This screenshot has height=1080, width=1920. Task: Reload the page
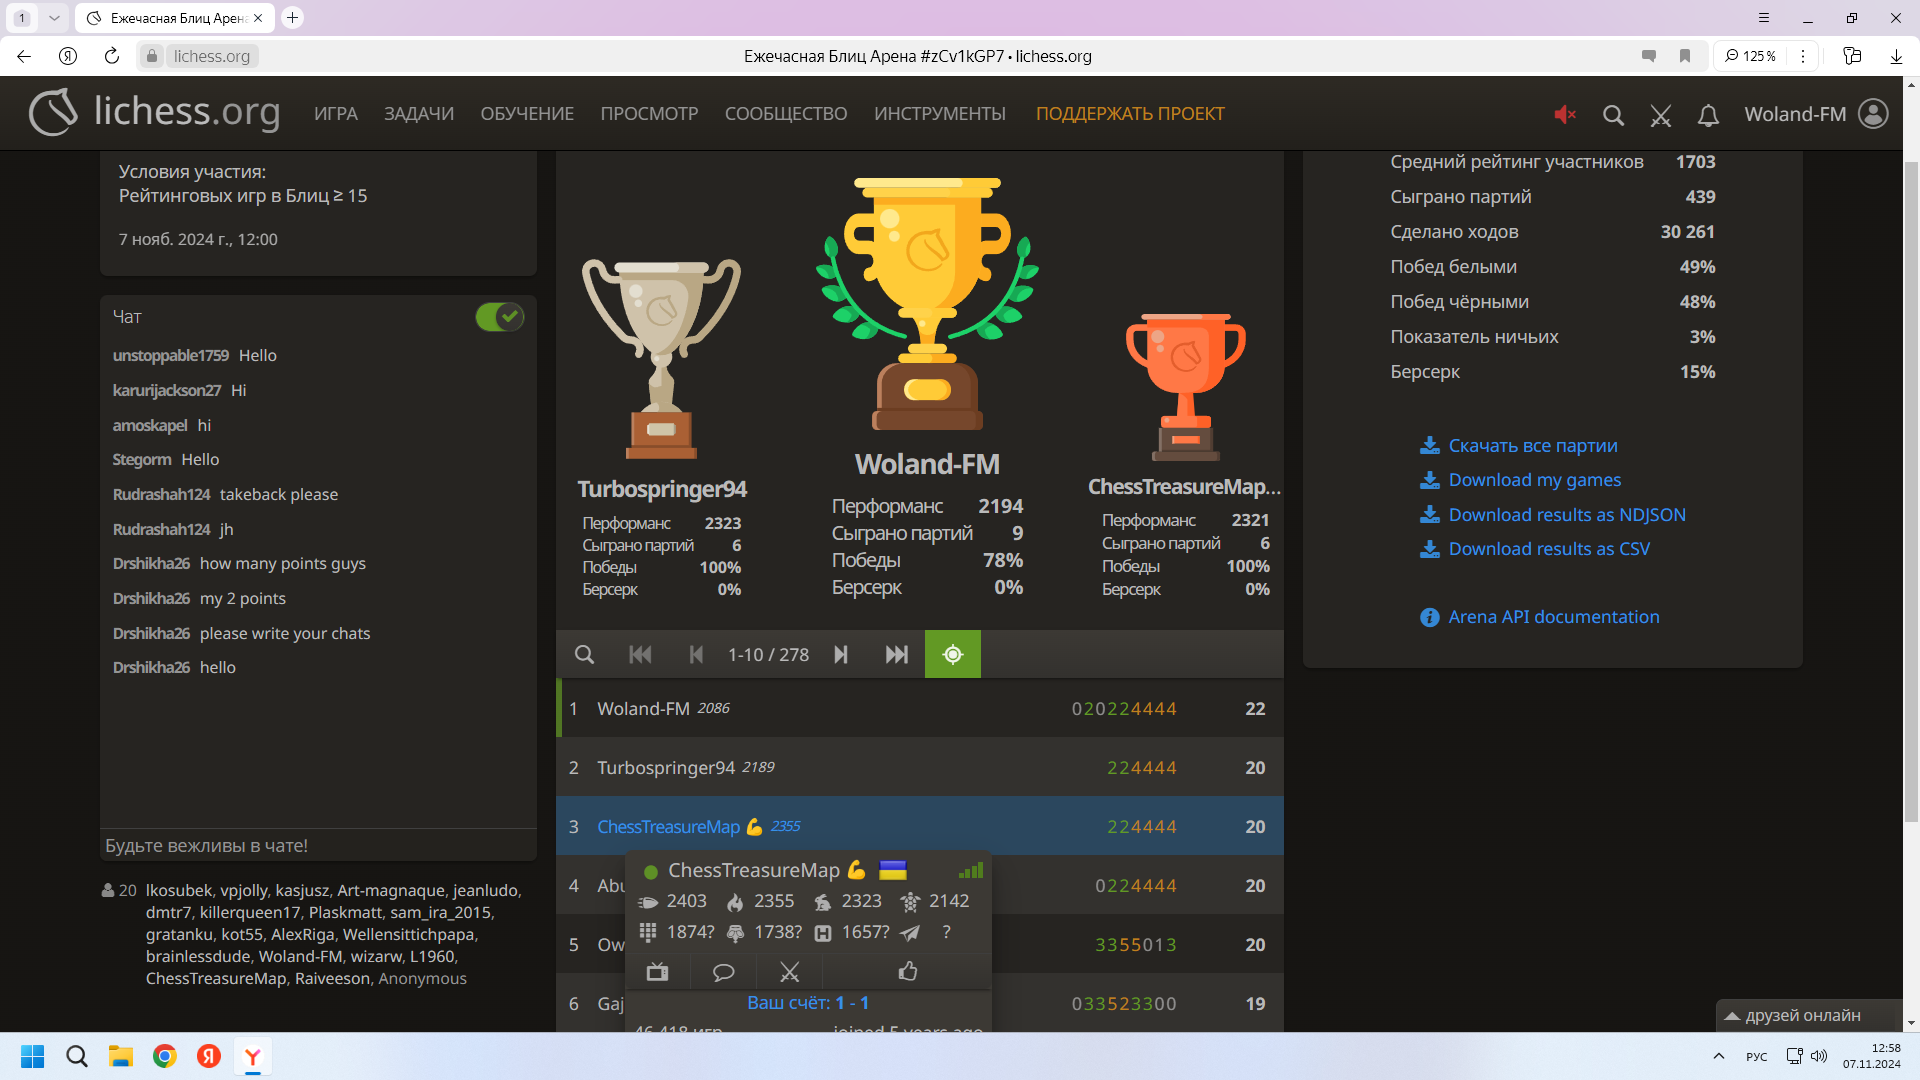point(112,56)
